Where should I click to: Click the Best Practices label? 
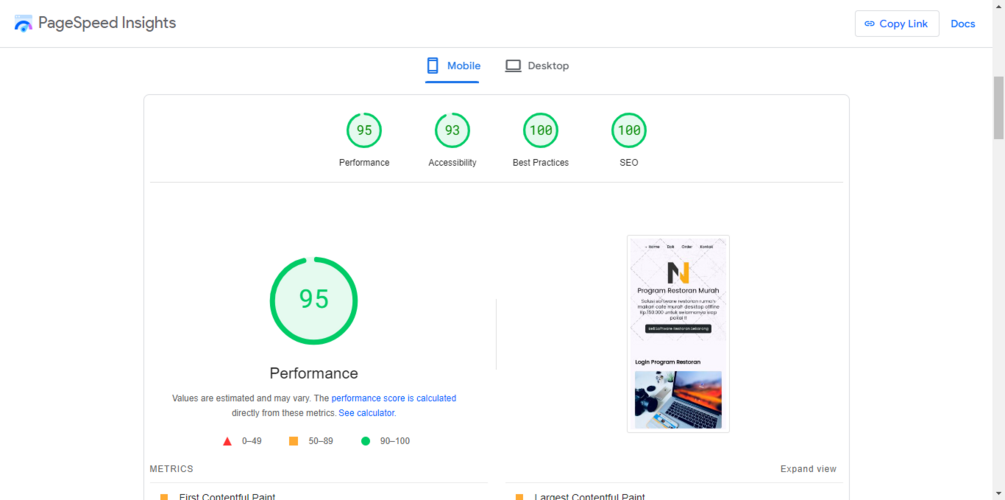(x=540, y=163)
